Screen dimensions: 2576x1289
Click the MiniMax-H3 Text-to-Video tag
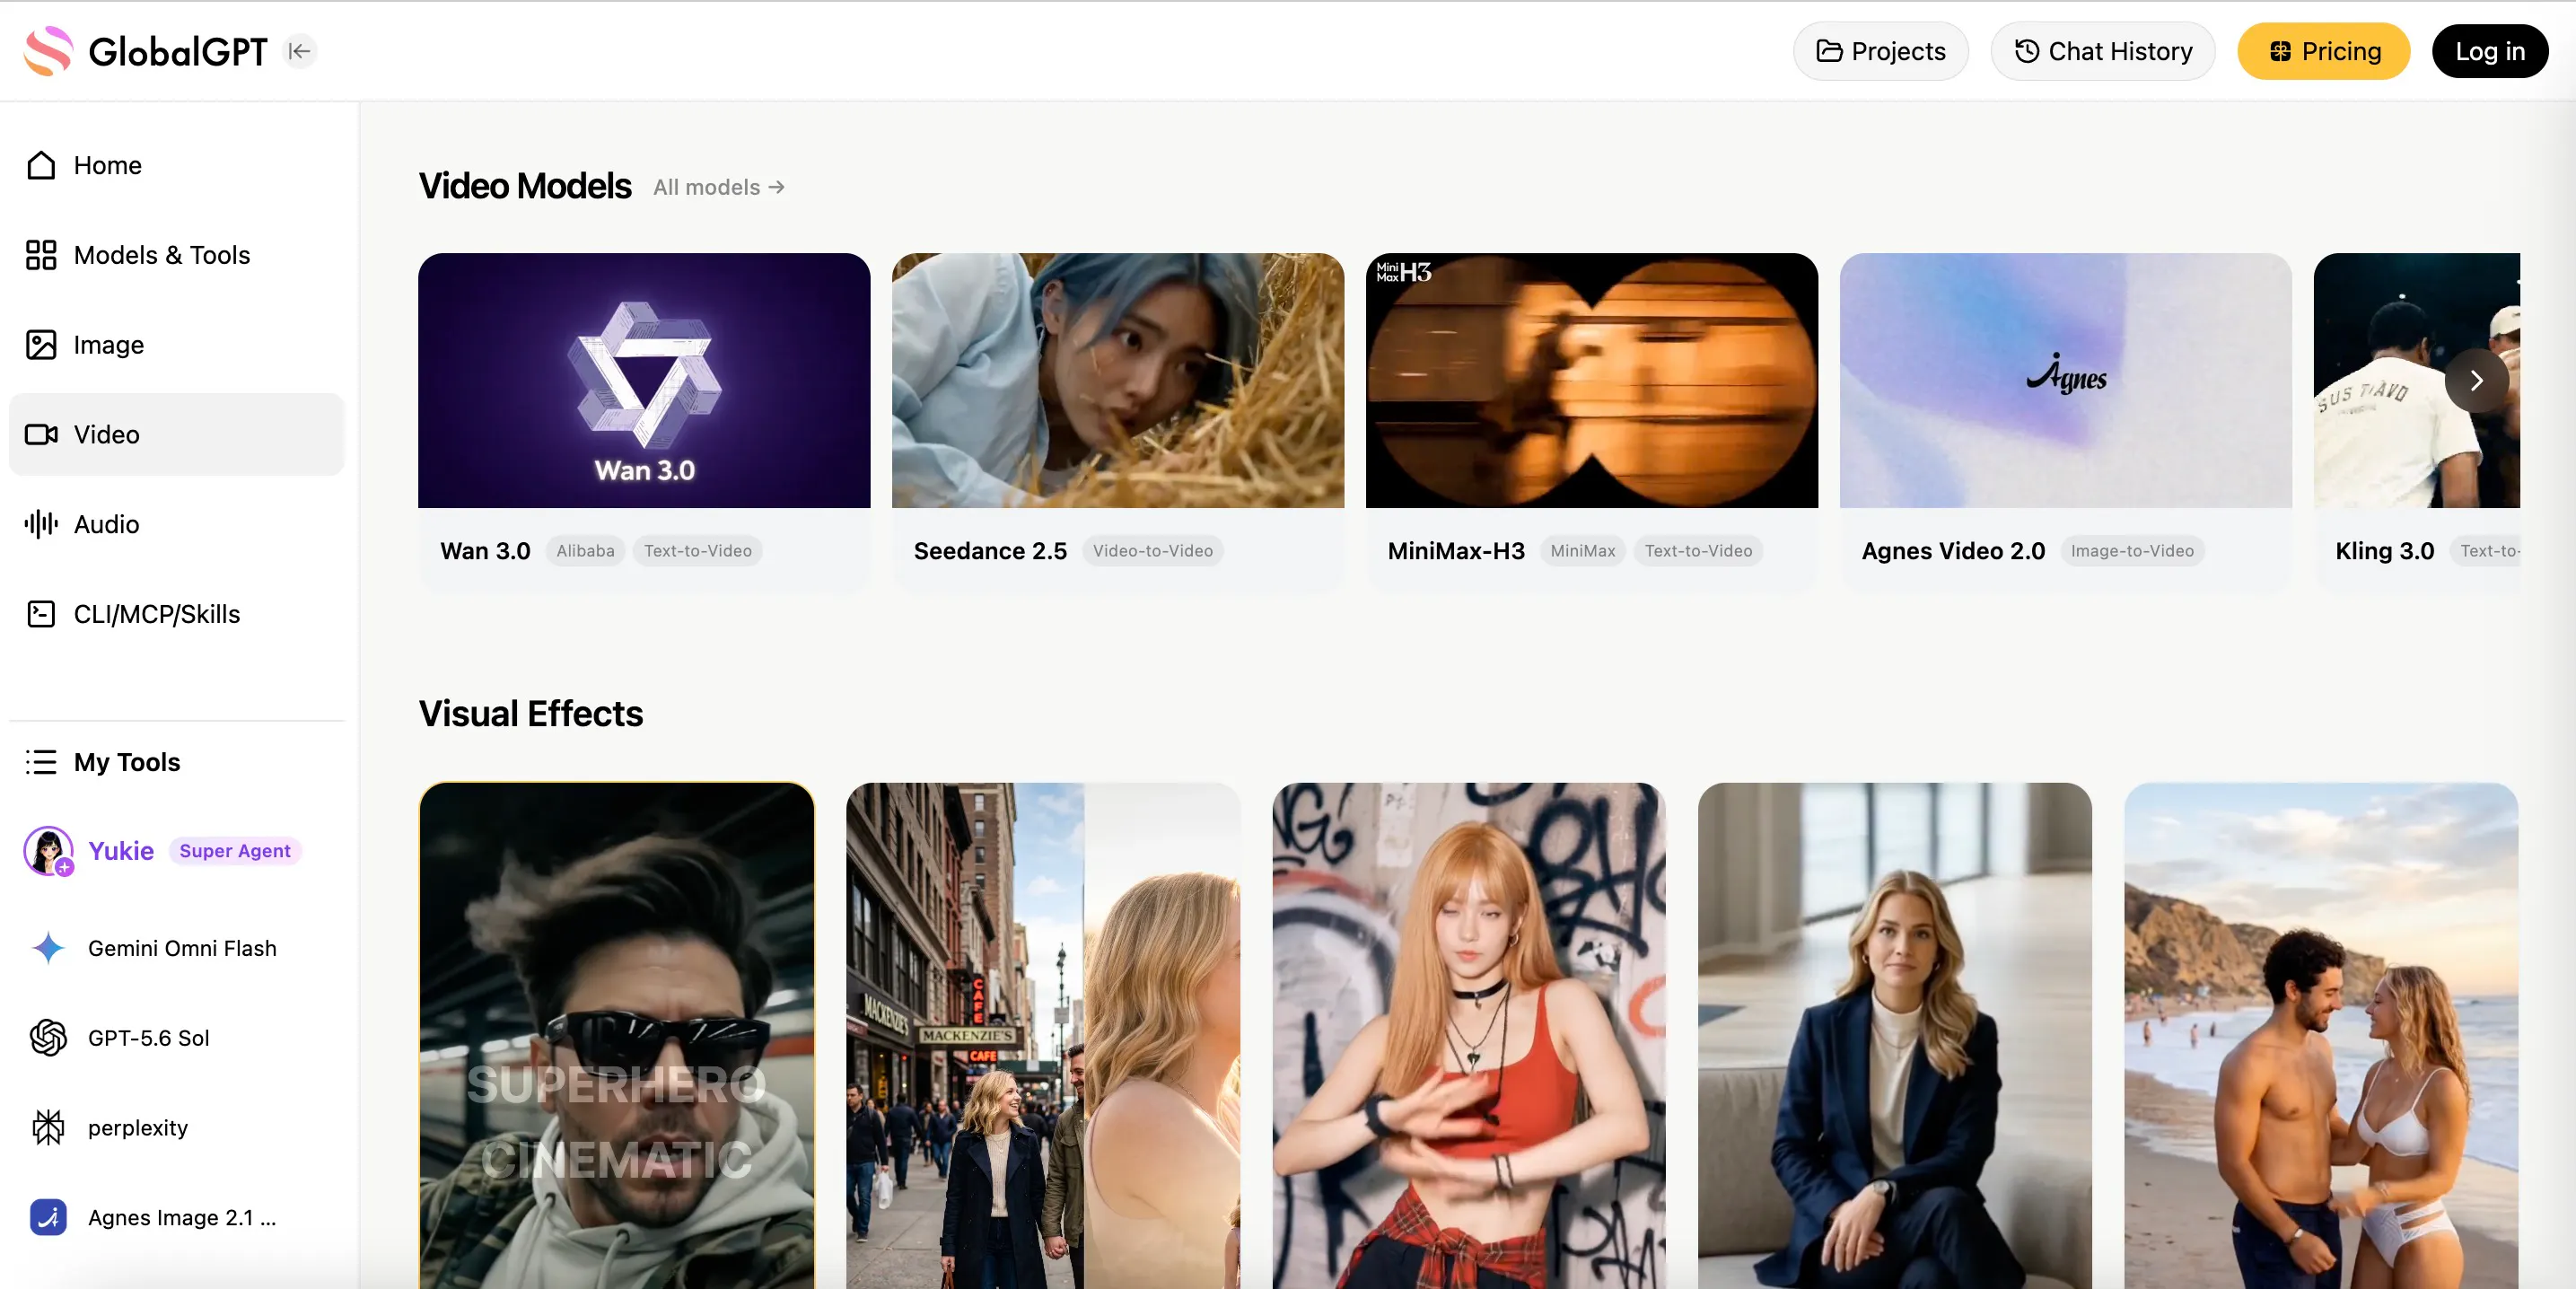click(1698, 551)
